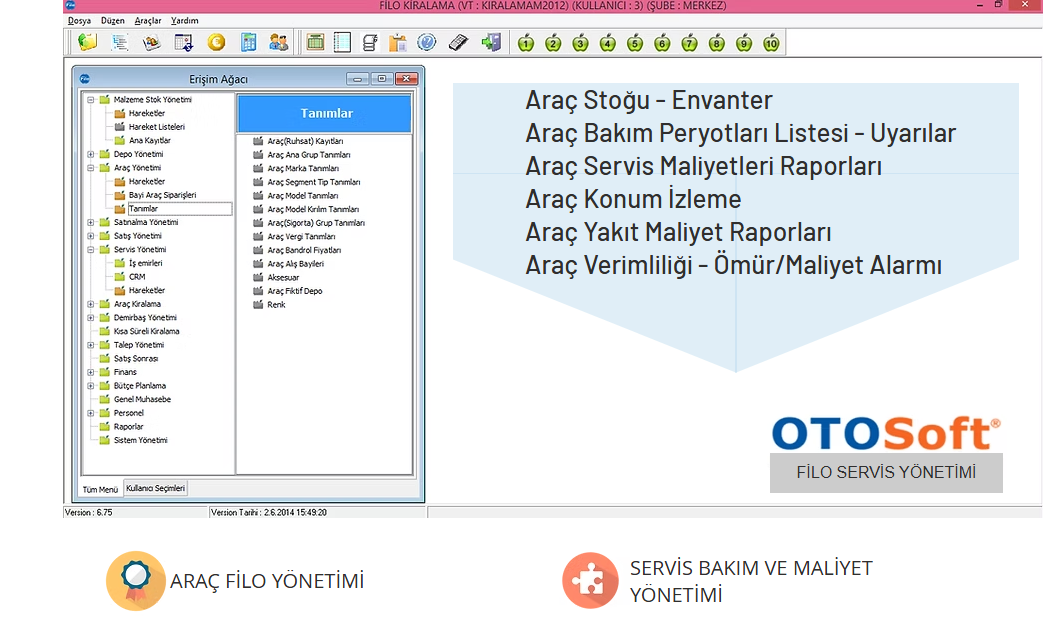Expand the Depo Yönetimi tree node
The image size is (1063, 638).
(91, 155)
